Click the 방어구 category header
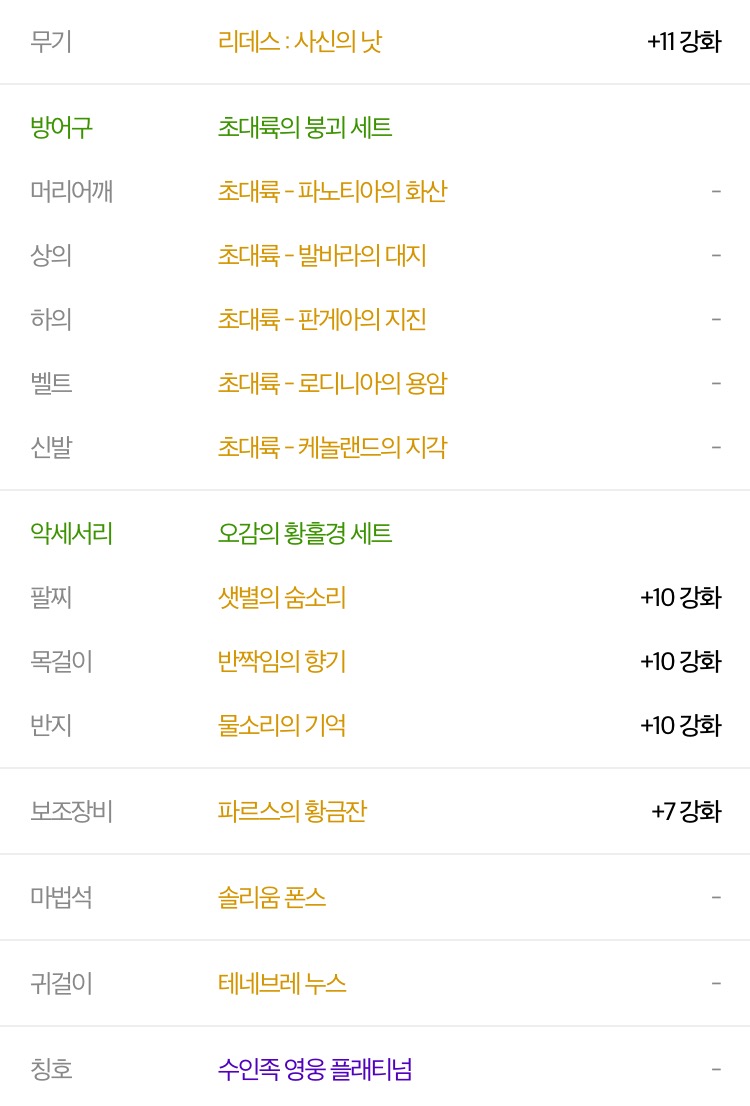The height and width of the screenshot is (1106, 750). [x=61, y=127]
